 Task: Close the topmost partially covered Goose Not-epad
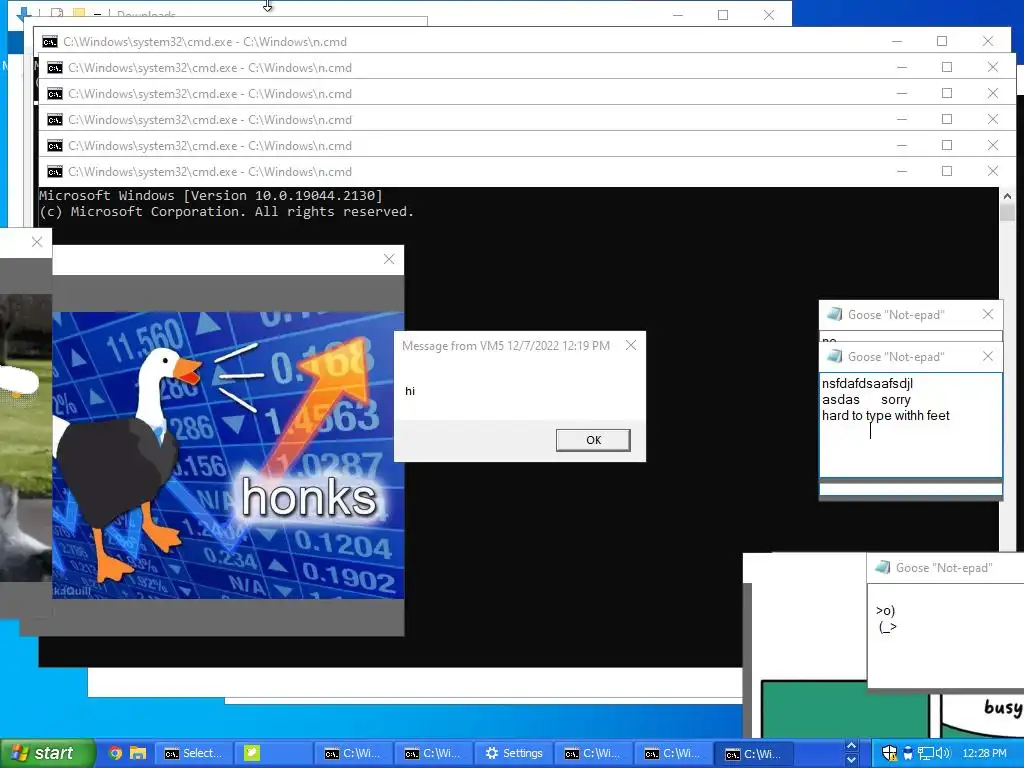coord(987,314)
